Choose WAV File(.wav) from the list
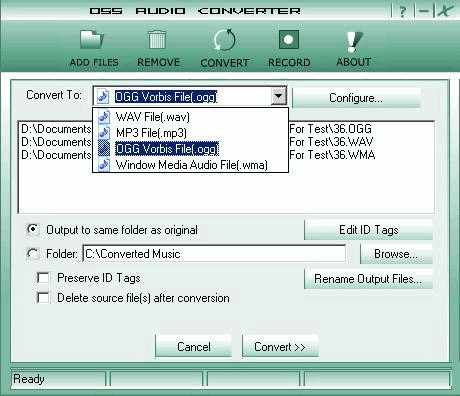 pyautogui.click(x=190, y=117)
